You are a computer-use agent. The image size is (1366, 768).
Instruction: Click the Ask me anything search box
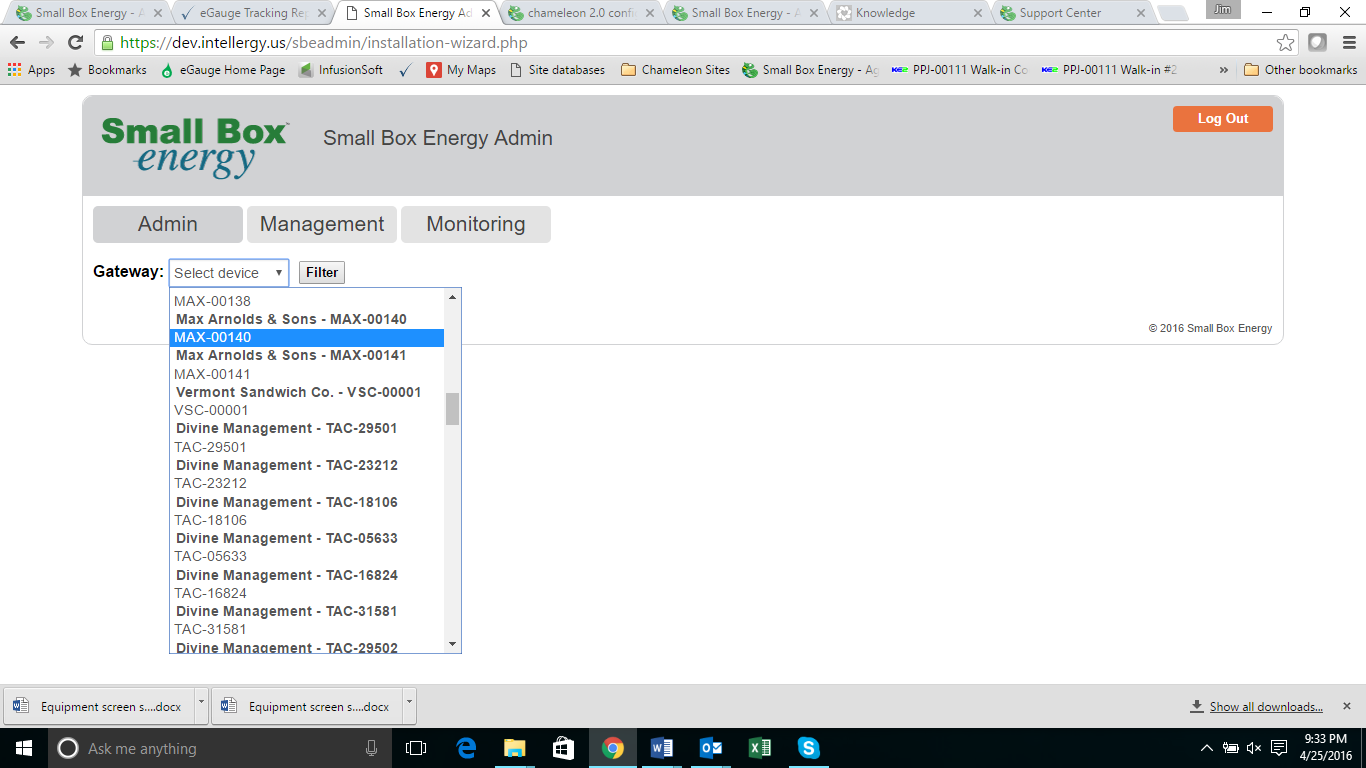[218, 748]
